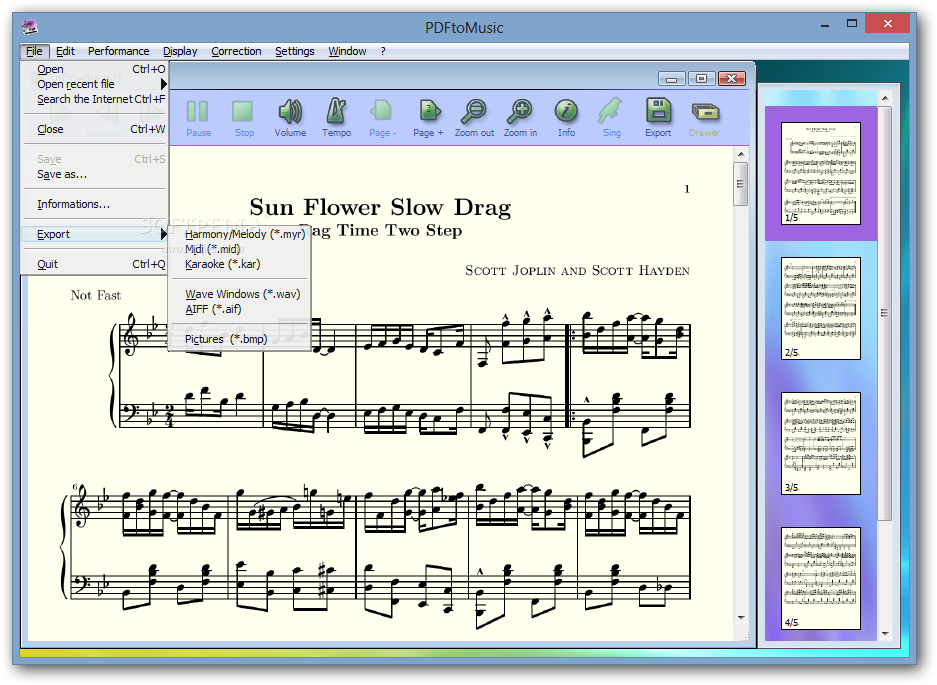Select page thumbnail 4/5
Screen dimensions: 937x685
[x=820, y=579]
